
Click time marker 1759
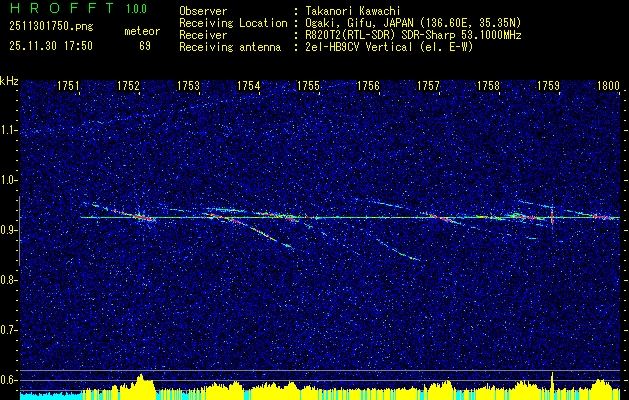548,86
